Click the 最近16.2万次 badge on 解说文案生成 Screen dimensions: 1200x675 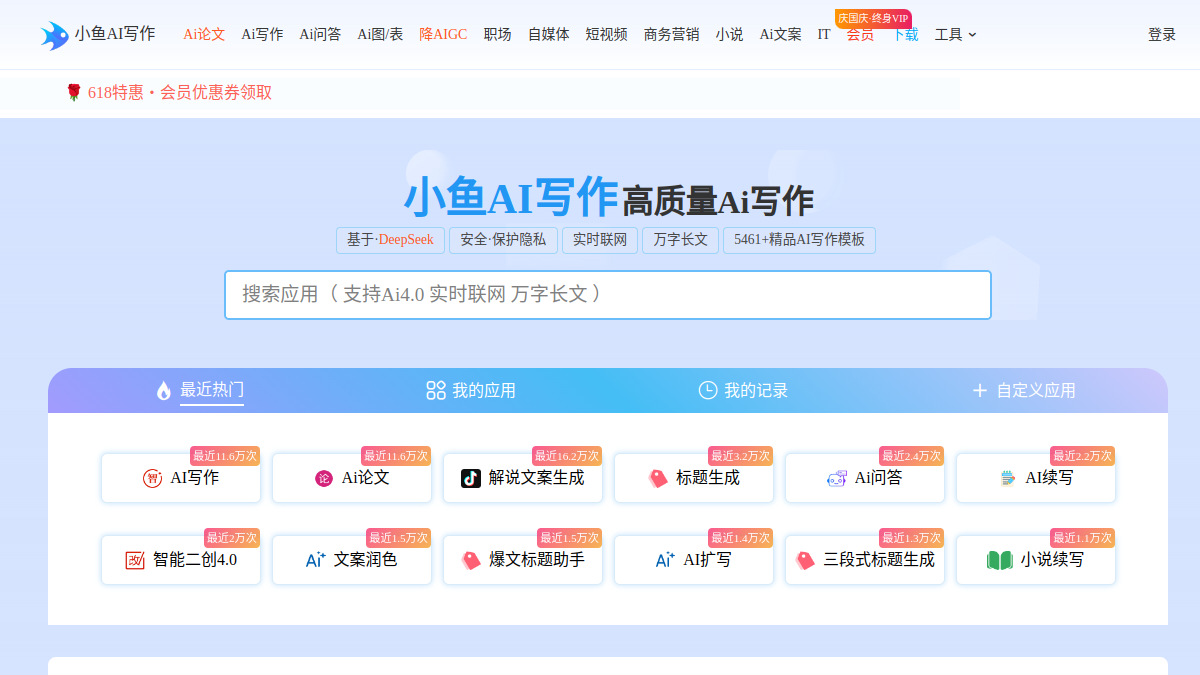tap(567, 456)
